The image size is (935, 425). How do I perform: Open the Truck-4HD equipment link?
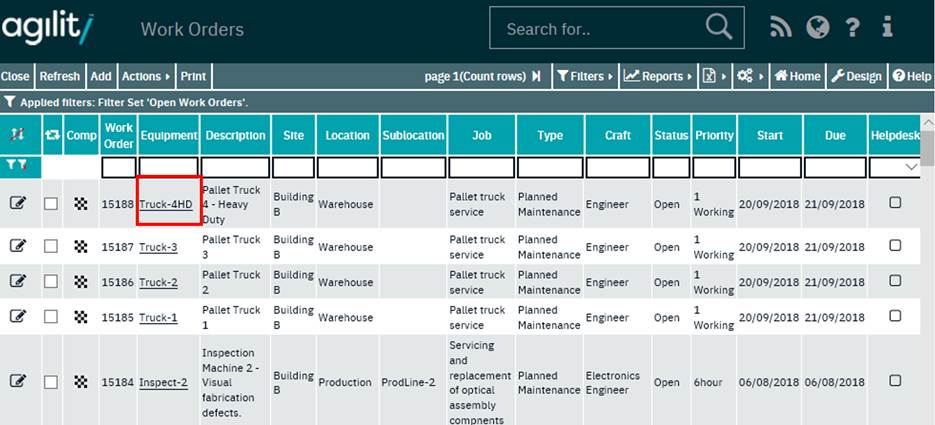pos(166,204)
